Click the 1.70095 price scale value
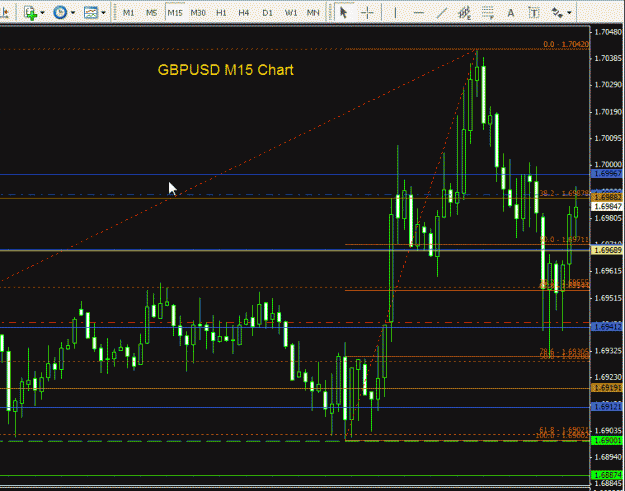The image size is (625, 491). [608, 138]
